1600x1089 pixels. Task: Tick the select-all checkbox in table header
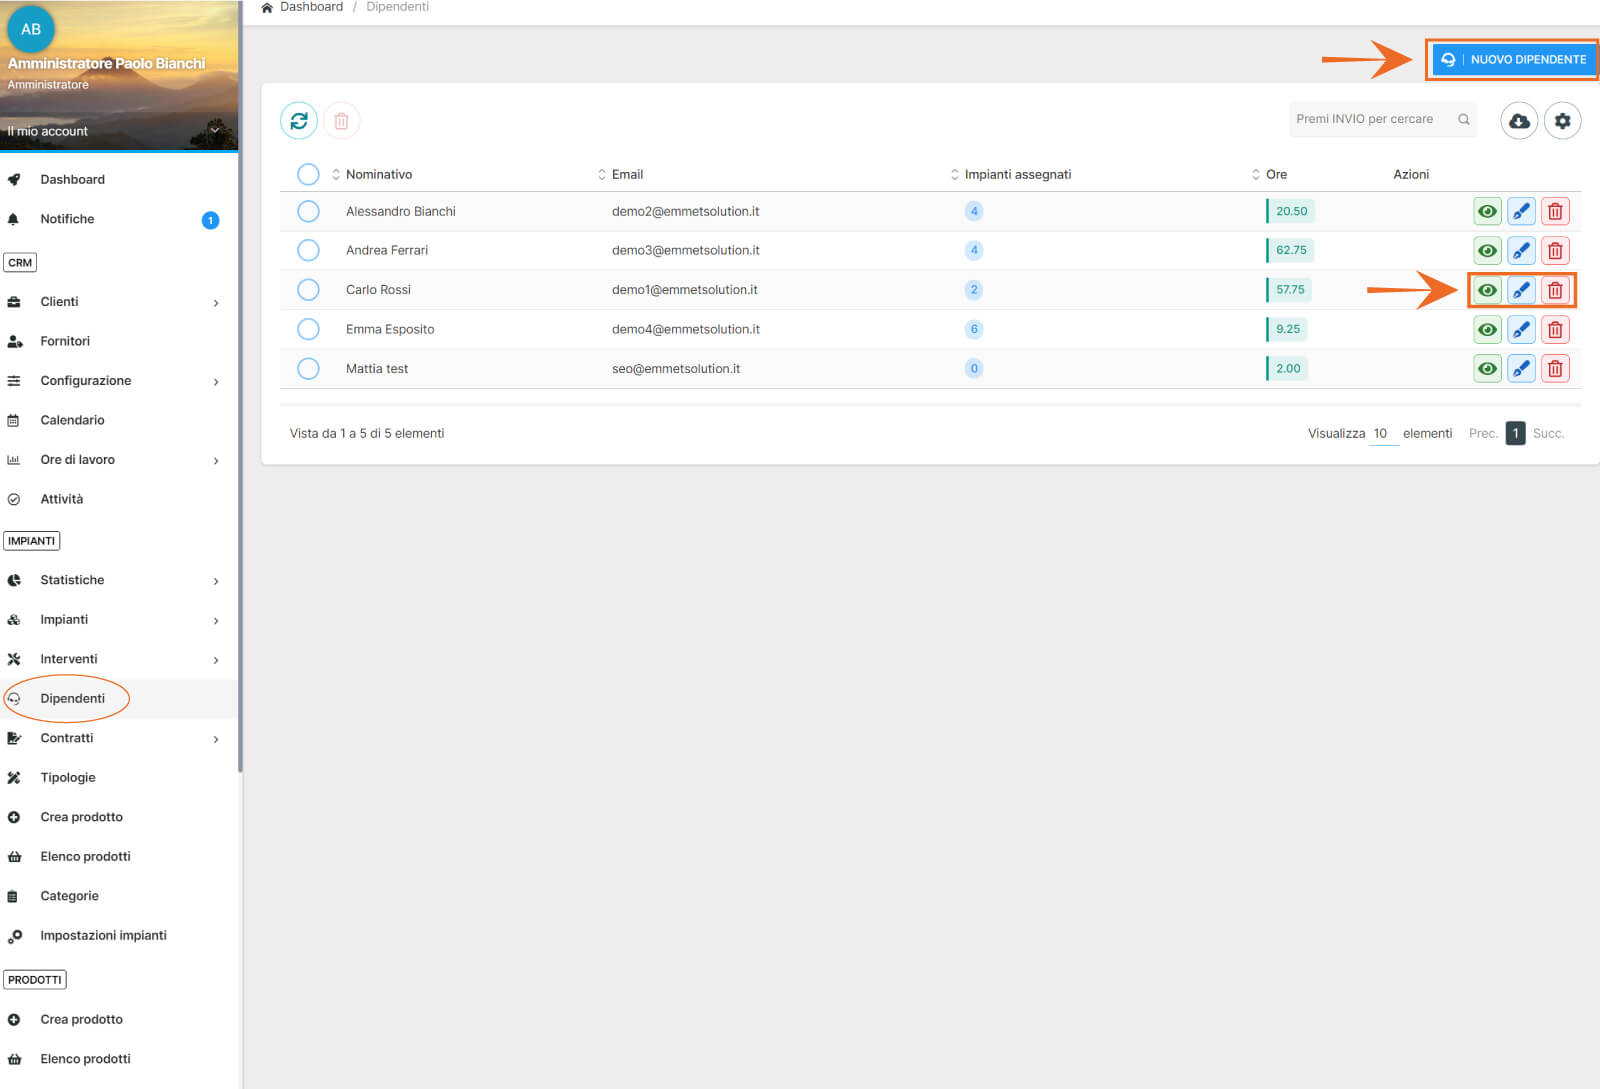[x=308, y=174]
